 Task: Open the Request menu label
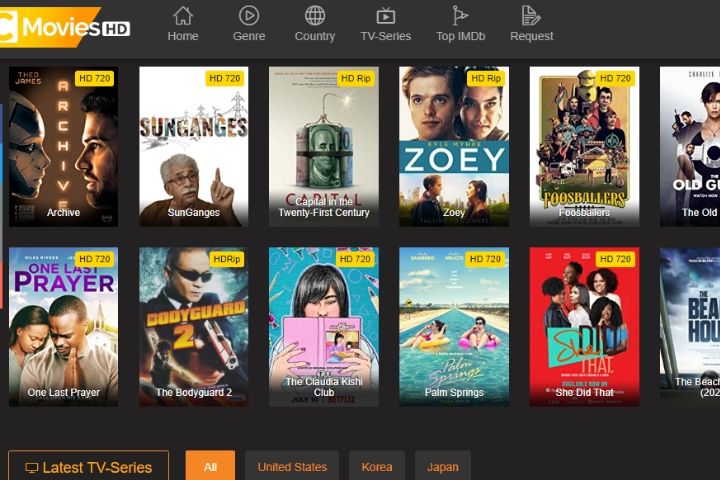pyautogui.click(x=532, y=36)
